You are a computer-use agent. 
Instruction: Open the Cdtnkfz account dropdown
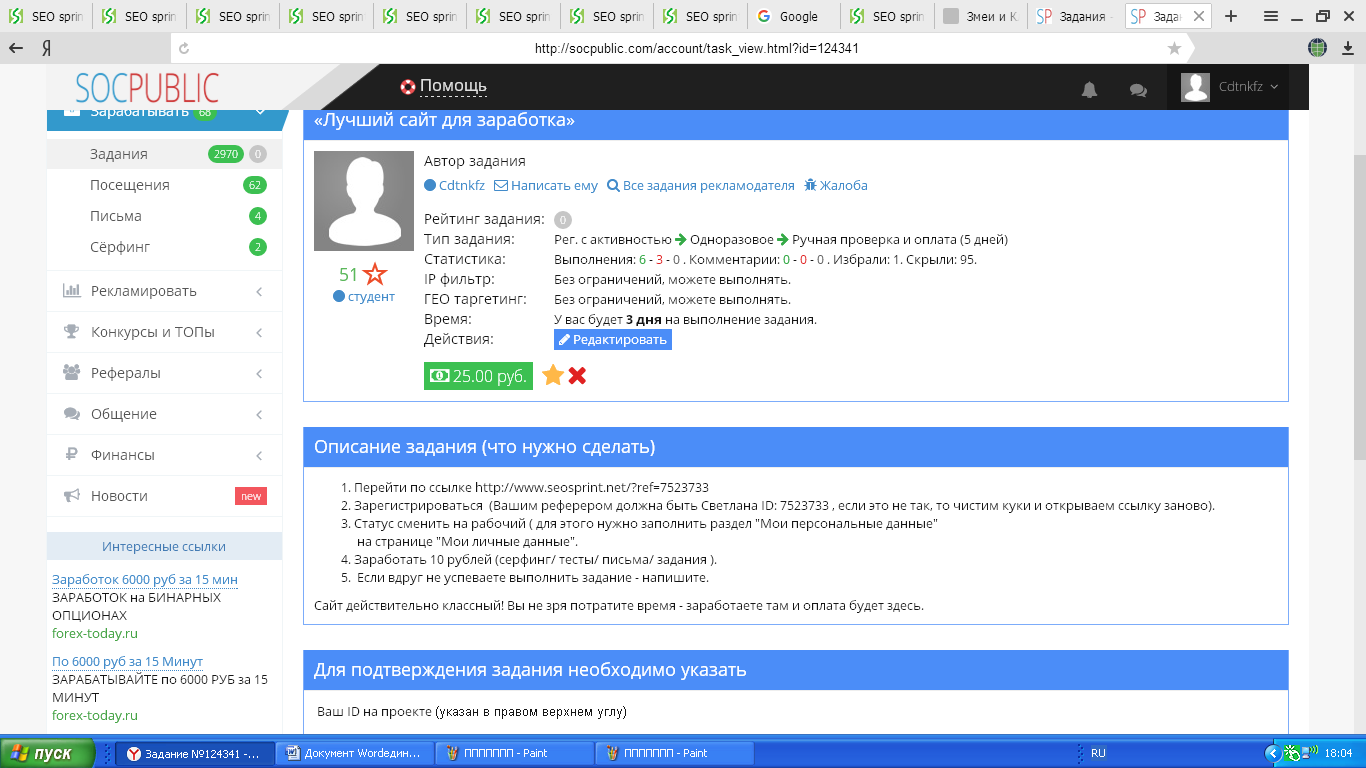(1249, 87)
